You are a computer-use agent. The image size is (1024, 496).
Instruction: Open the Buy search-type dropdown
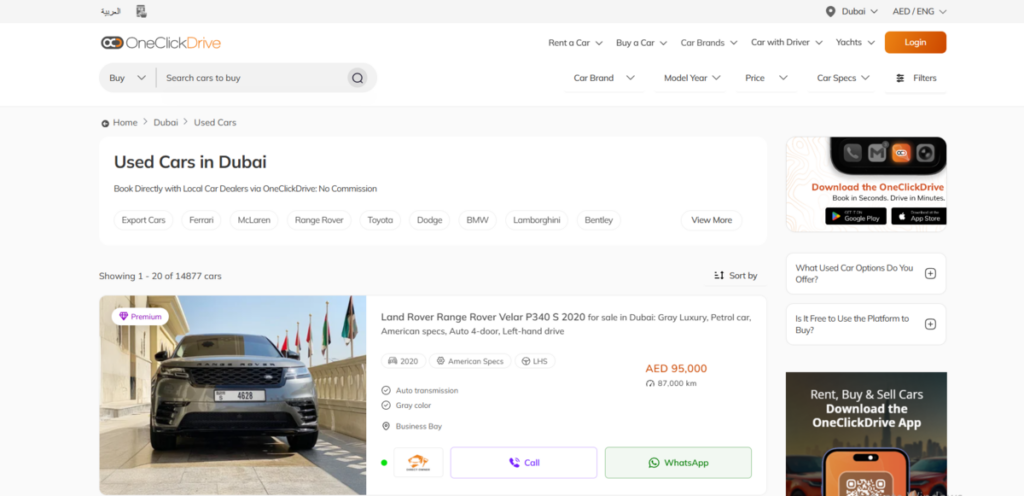click(x=127, y=78)
